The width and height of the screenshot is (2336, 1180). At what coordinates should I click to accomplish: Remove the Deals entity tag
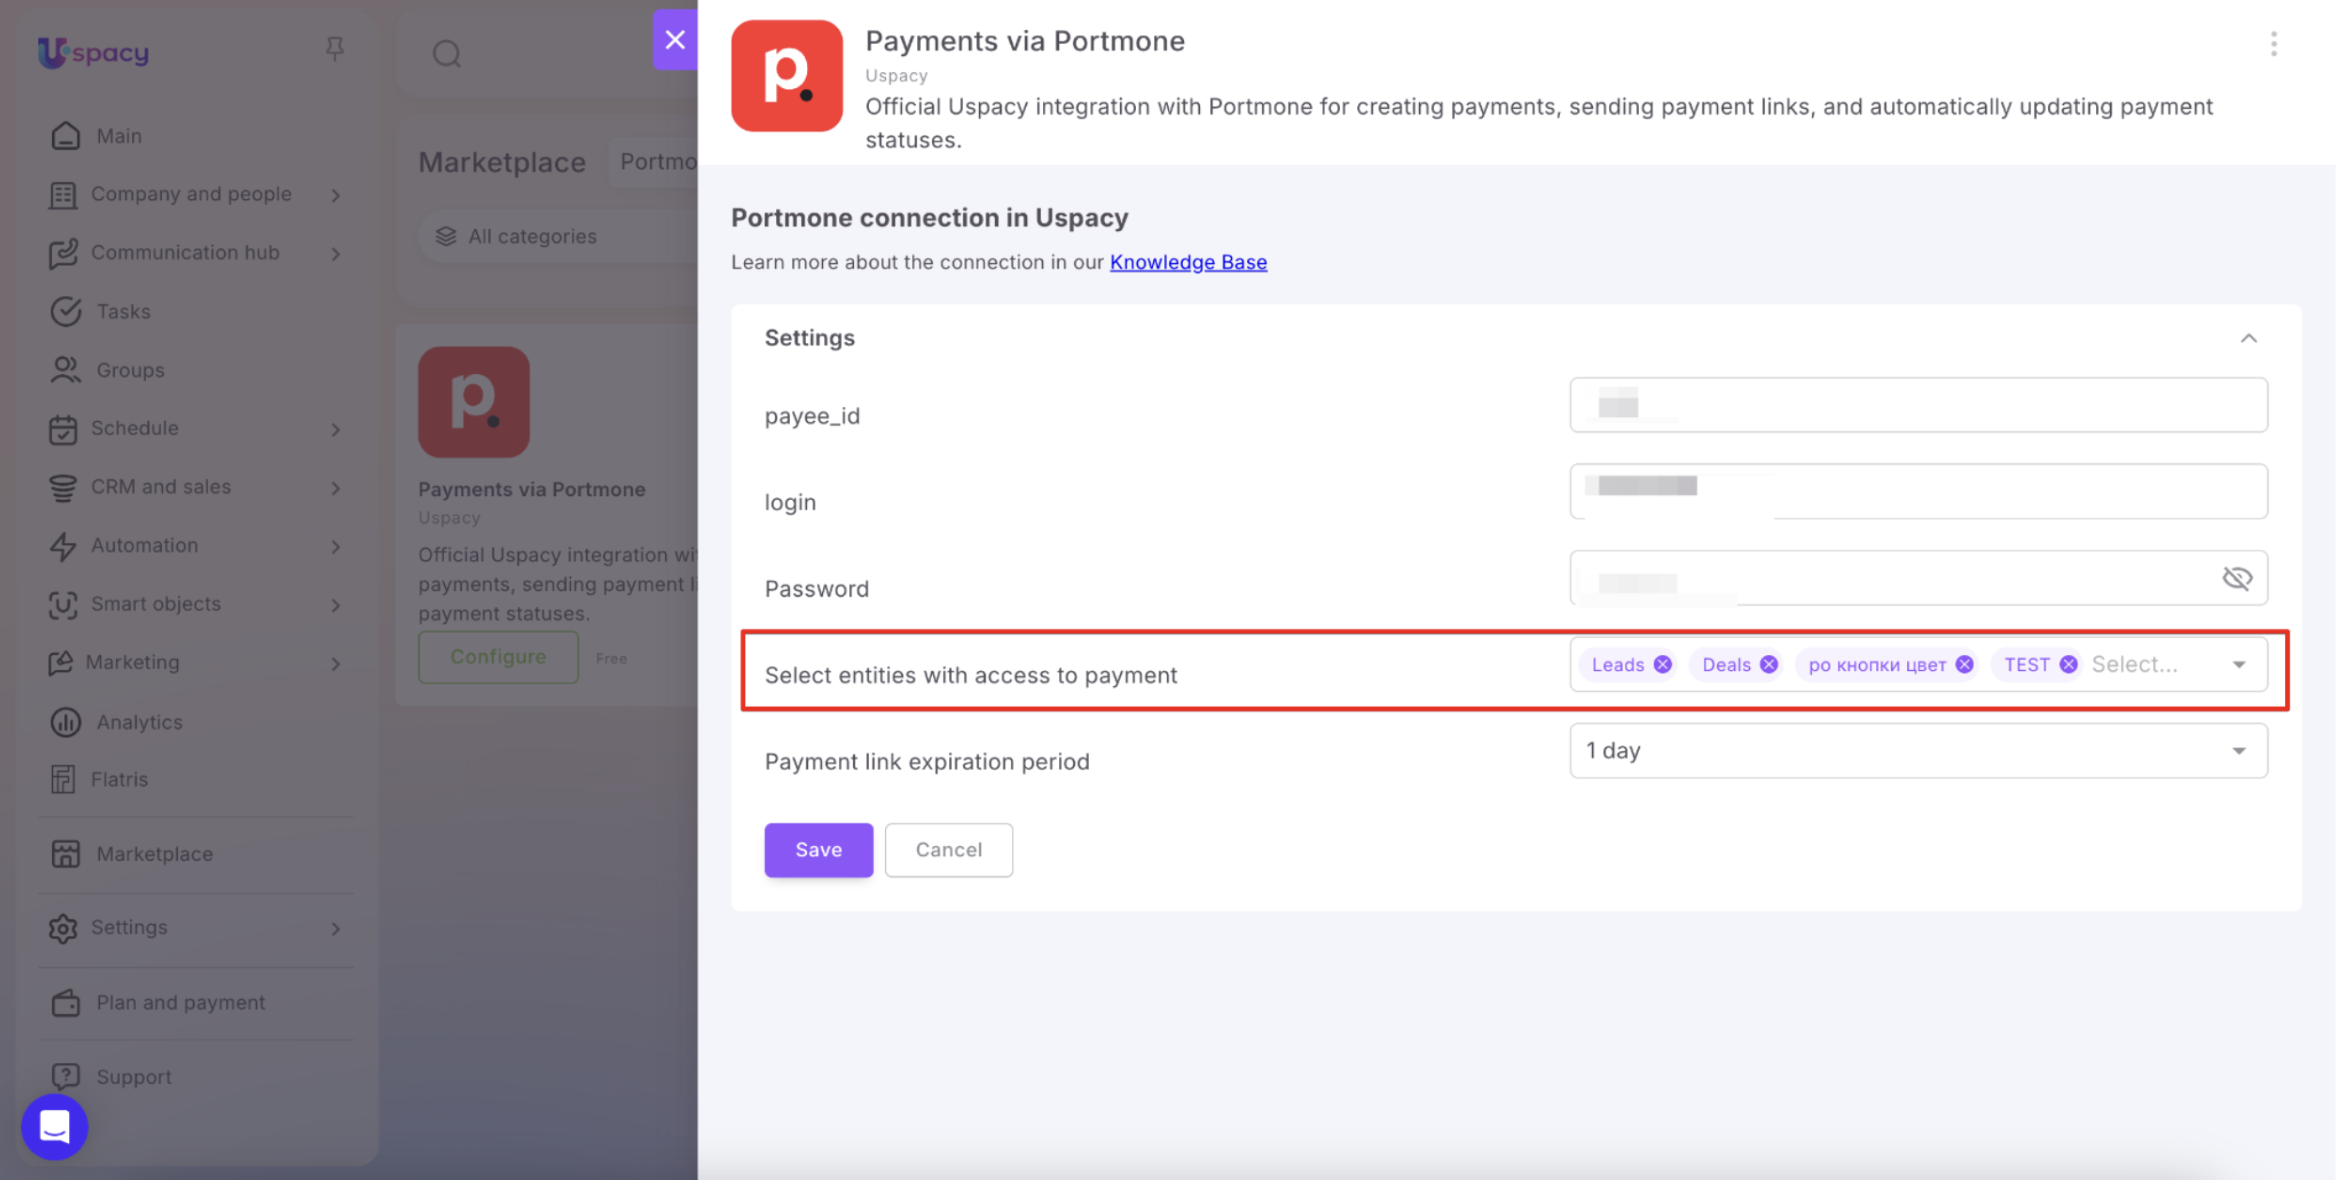[x=1769, y=665]
